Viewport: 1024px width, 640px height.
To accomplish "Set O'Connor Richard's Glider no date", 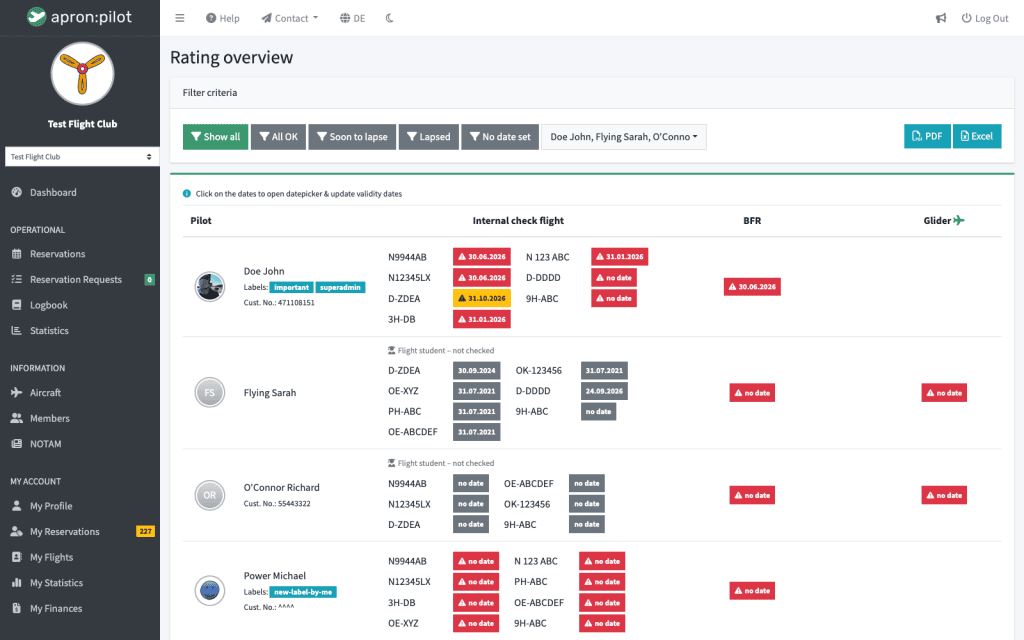I will point(944,495).
